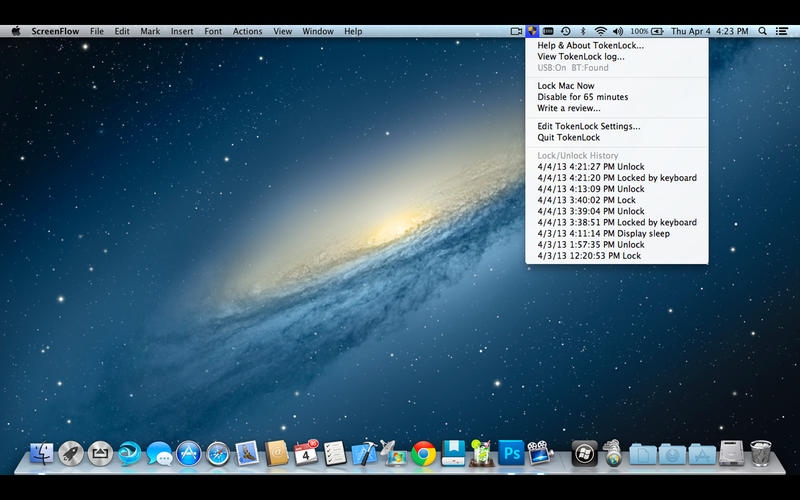Screen dimensions: 800x500
Task: Click "Write a review..." entry
Action: [568, 108]
